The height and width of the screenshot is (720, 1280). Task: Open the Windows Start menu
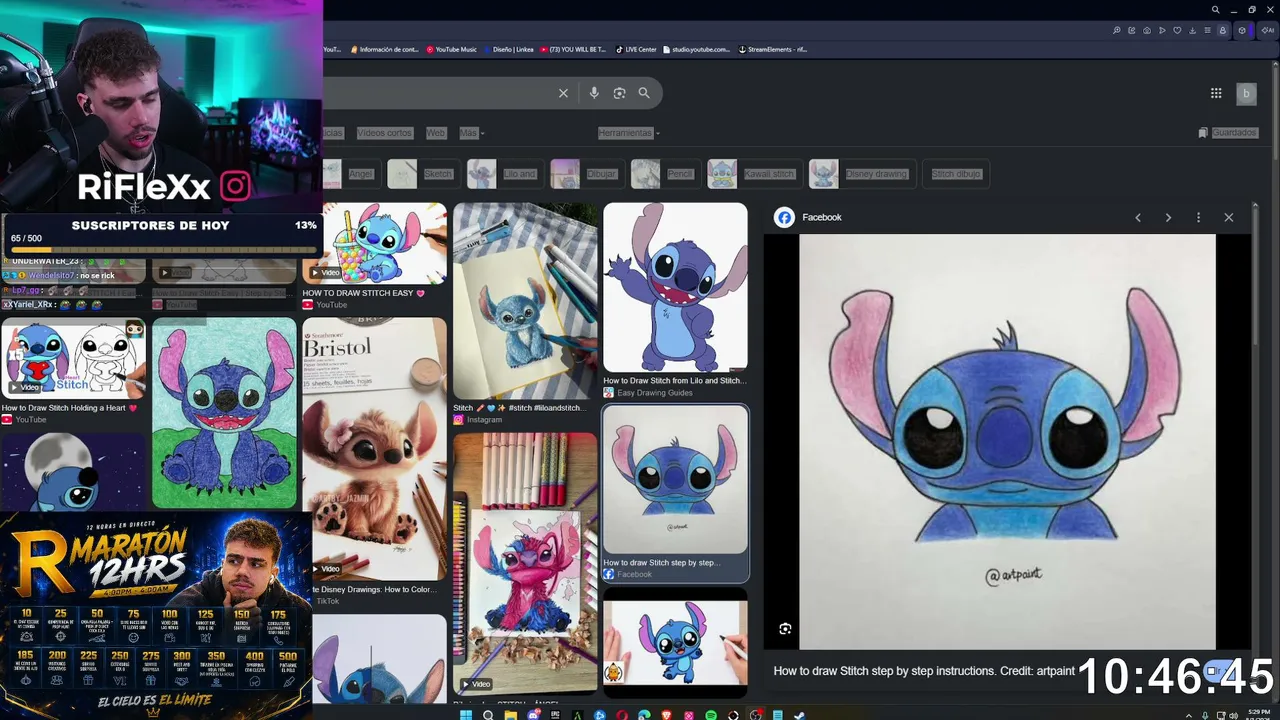pyautogui.click(x=466, y=715)
